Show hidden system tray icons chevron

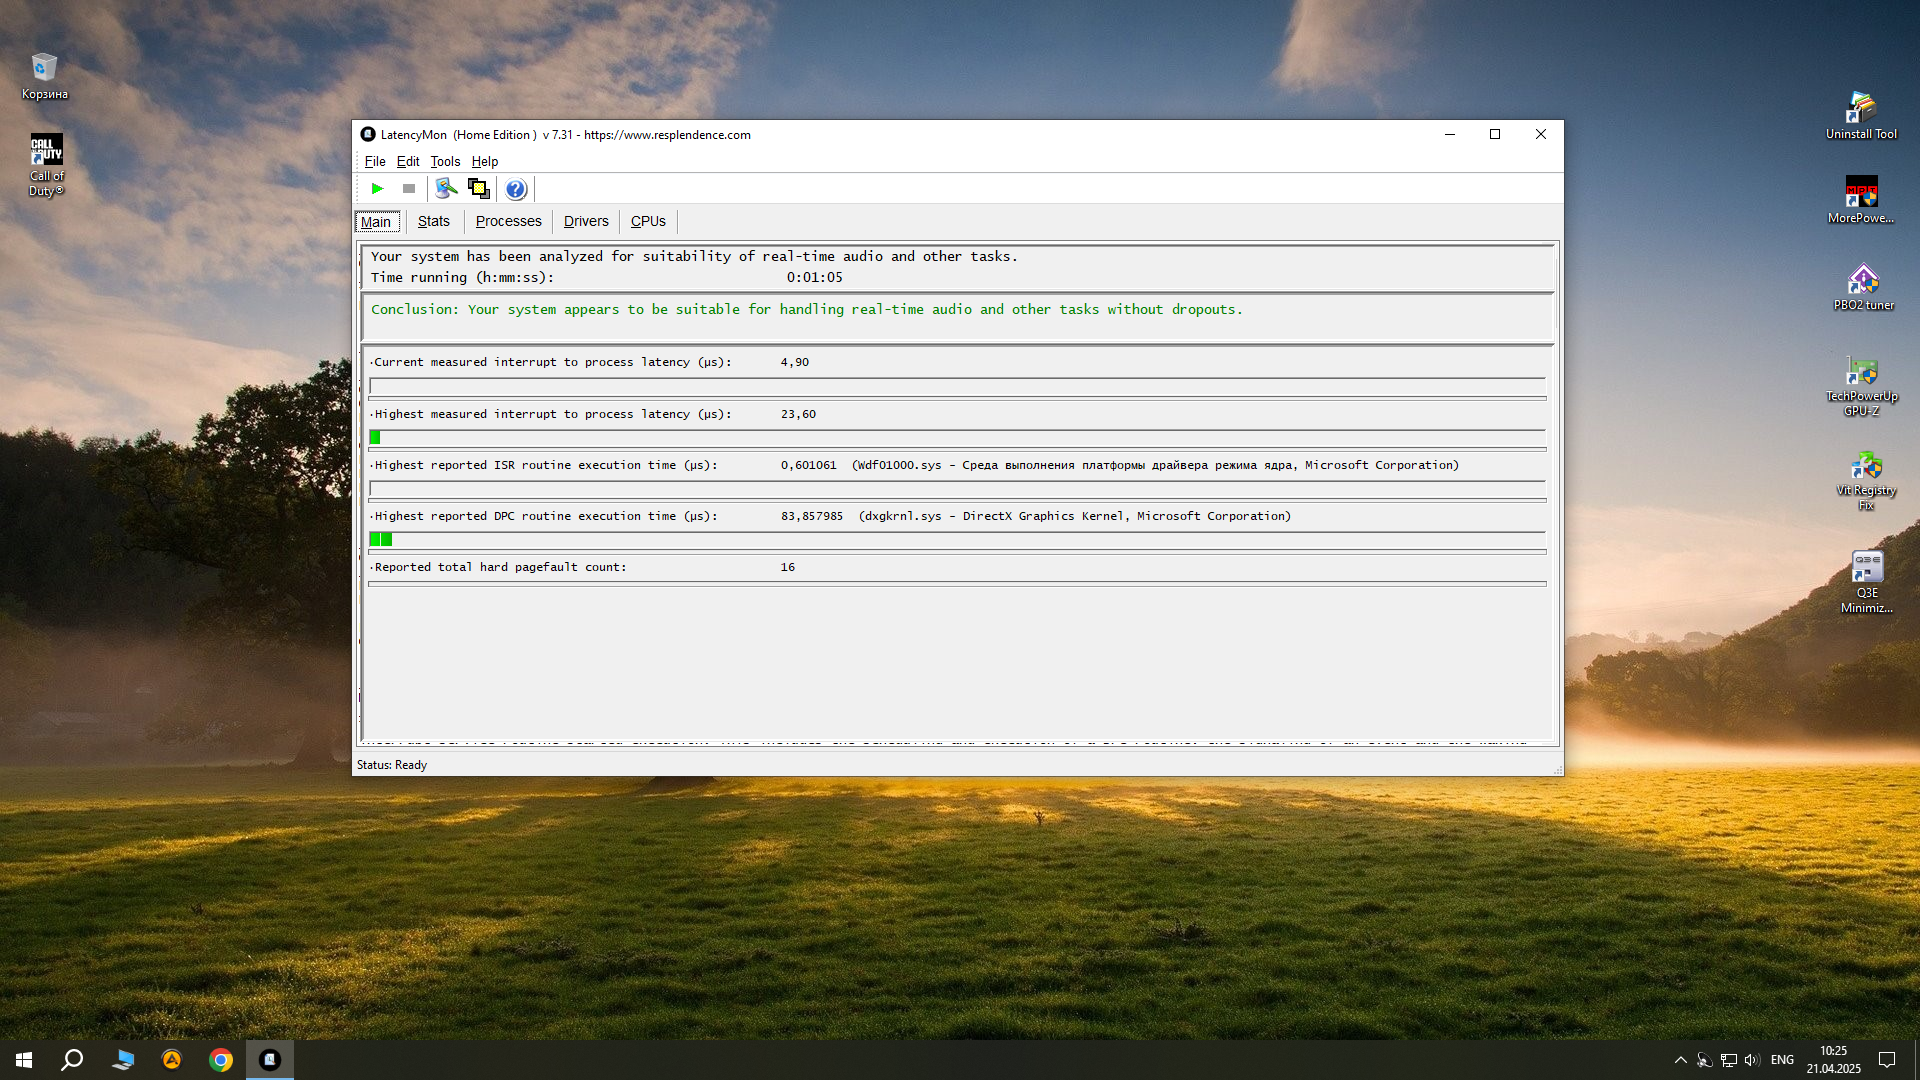[x=1680, y=1060]
